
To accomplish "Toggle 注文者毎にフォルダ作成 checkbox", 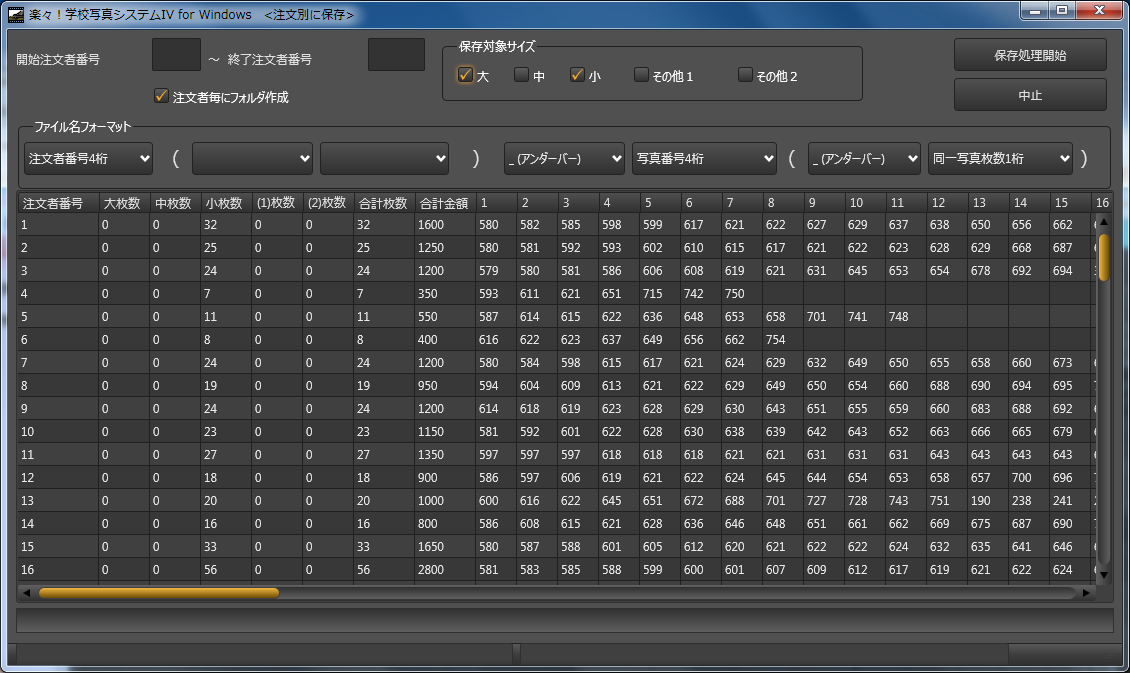I will pyautogui.click(x=161, y=96).
